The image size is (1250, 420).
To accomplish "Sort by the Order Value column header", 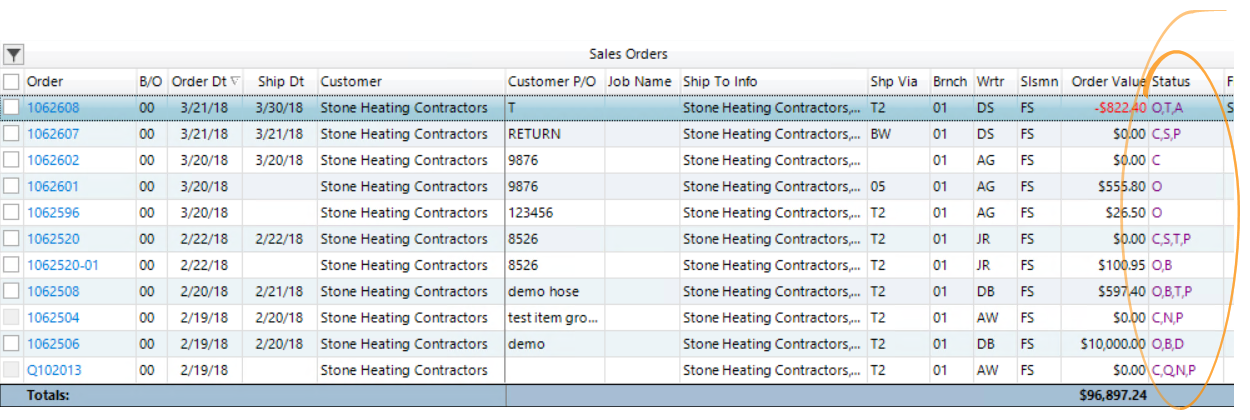I will (1108, 81).
